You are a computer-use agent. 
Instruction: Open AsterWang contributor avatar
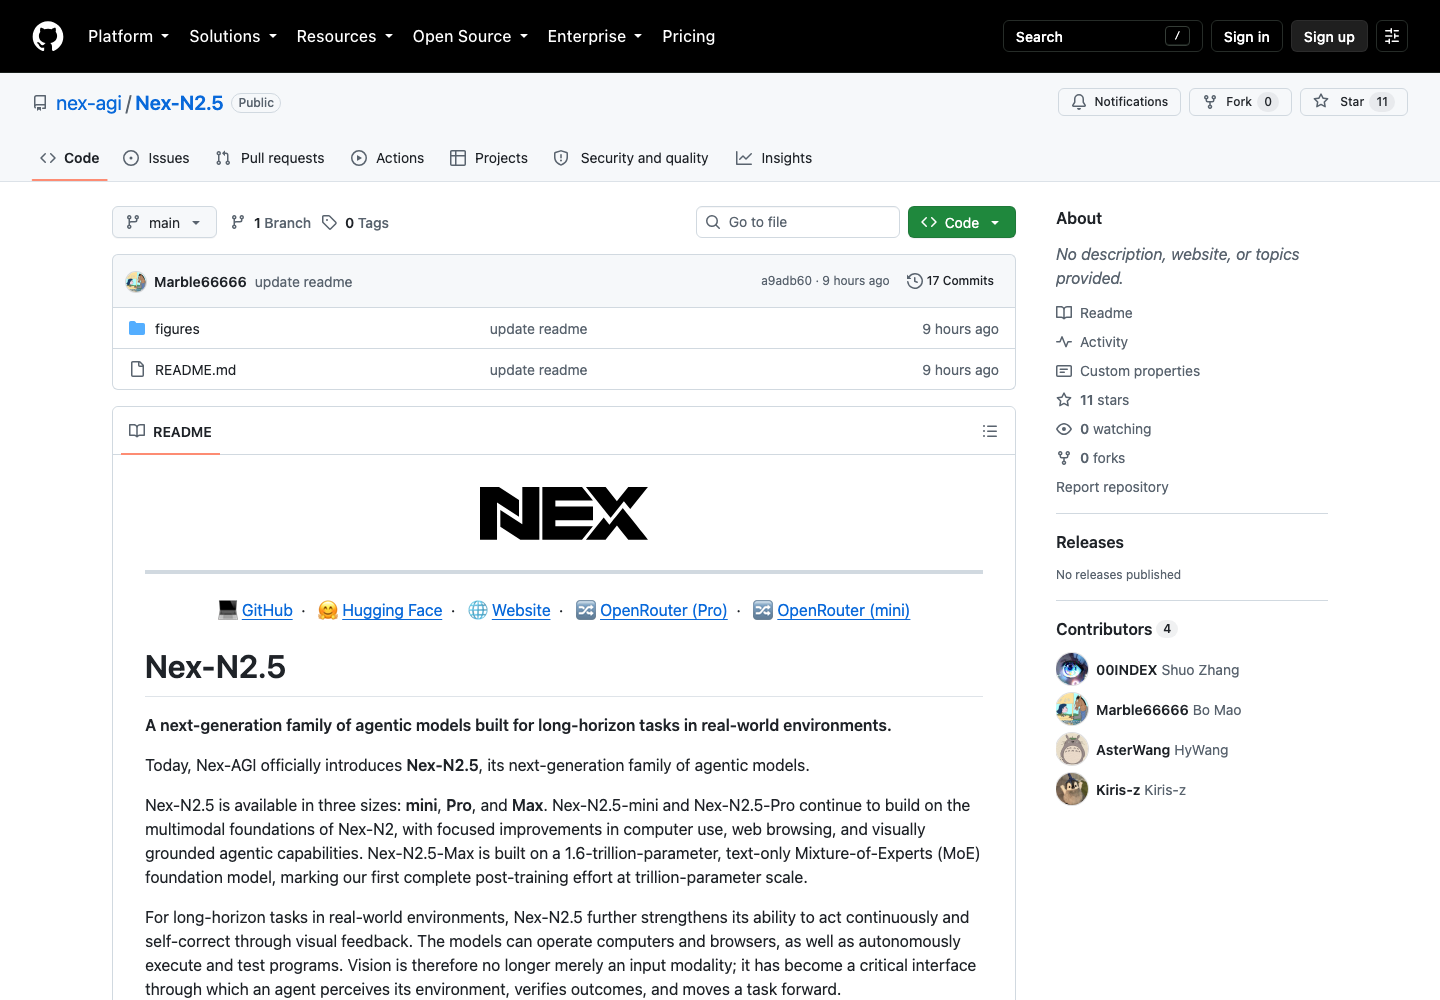(1072, 749)
